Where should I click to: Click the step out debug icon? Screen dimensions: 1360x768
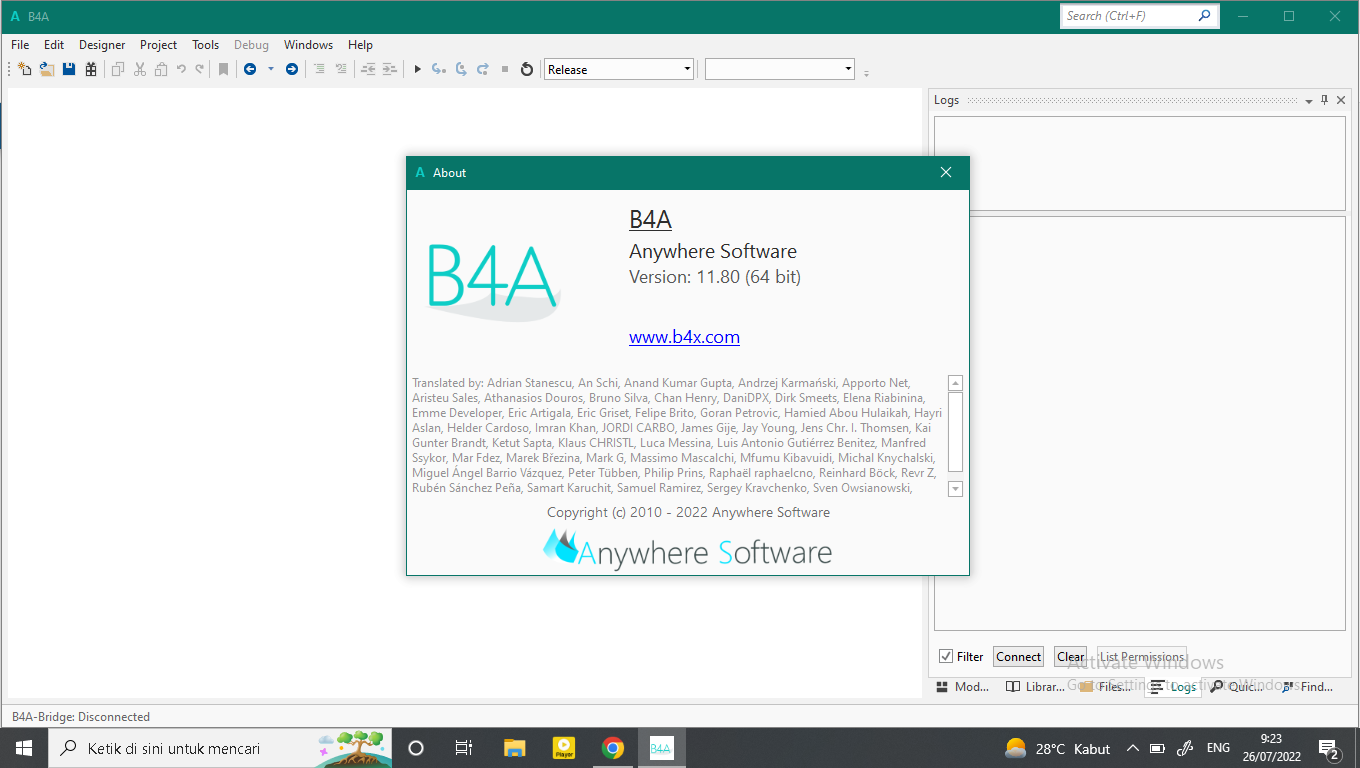[x=483, y=69]
